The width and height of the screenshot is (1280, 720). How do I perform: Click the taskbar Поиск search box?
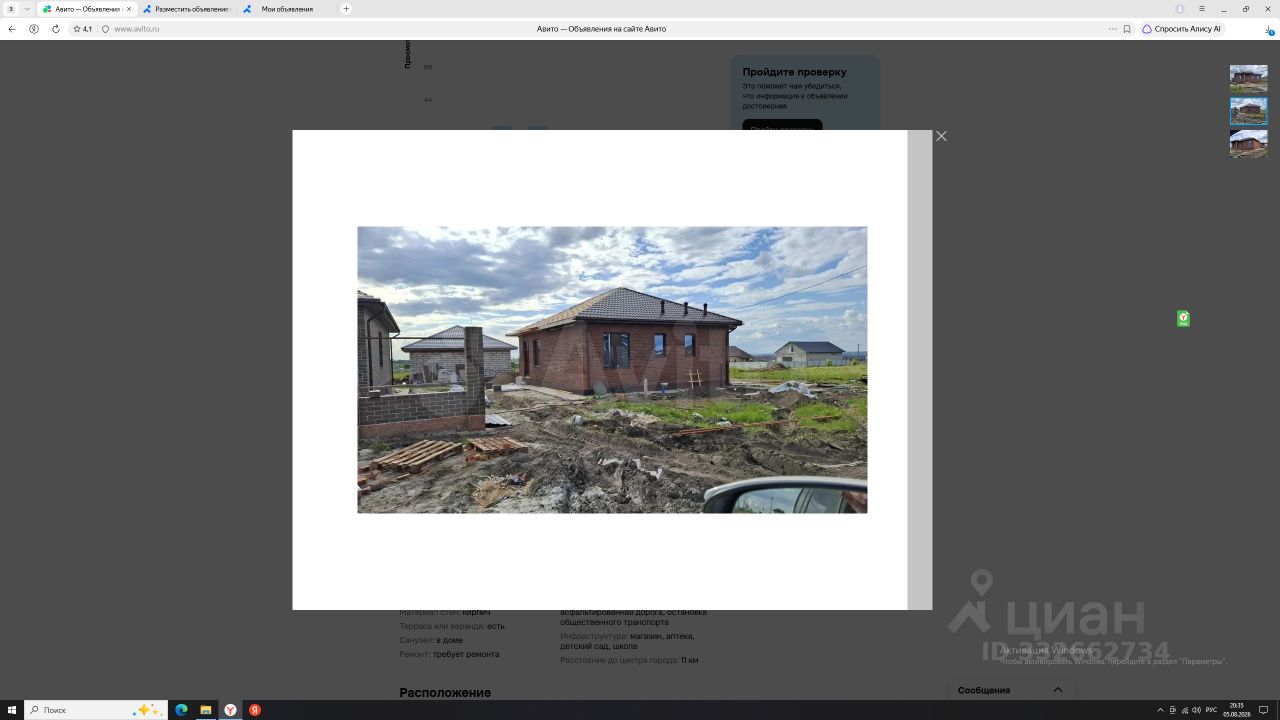pyautogui.click(x=96, y=710)
